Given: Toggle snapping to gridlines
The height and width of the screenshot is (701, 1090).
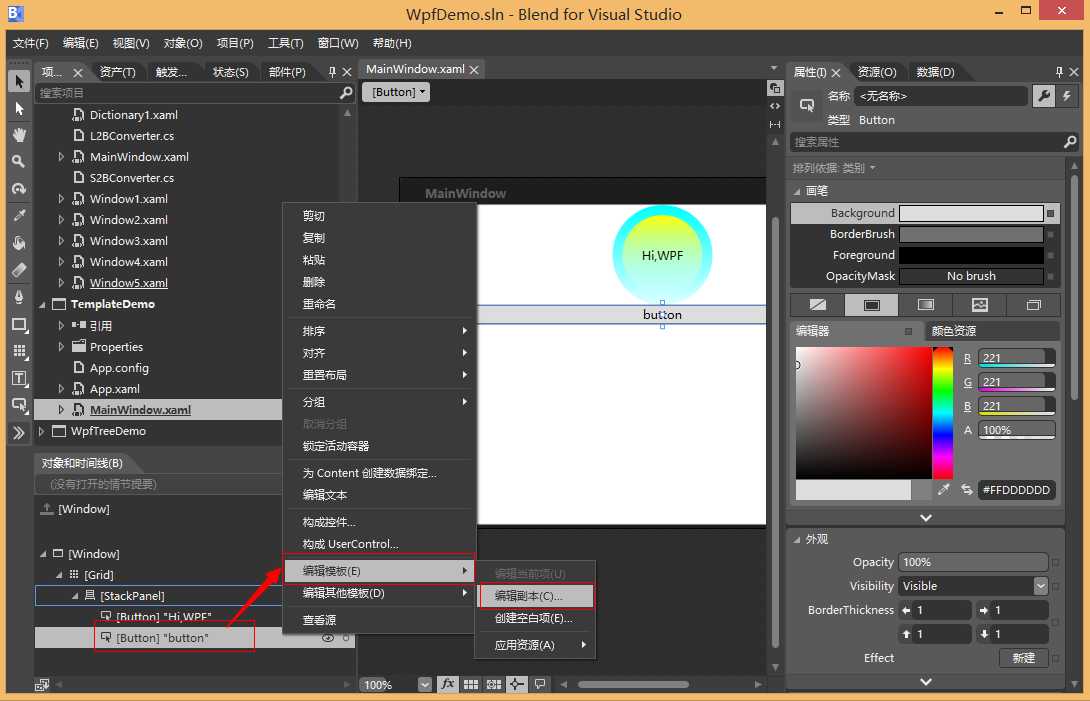Looking at the screenshot, I should coord(494,684).
